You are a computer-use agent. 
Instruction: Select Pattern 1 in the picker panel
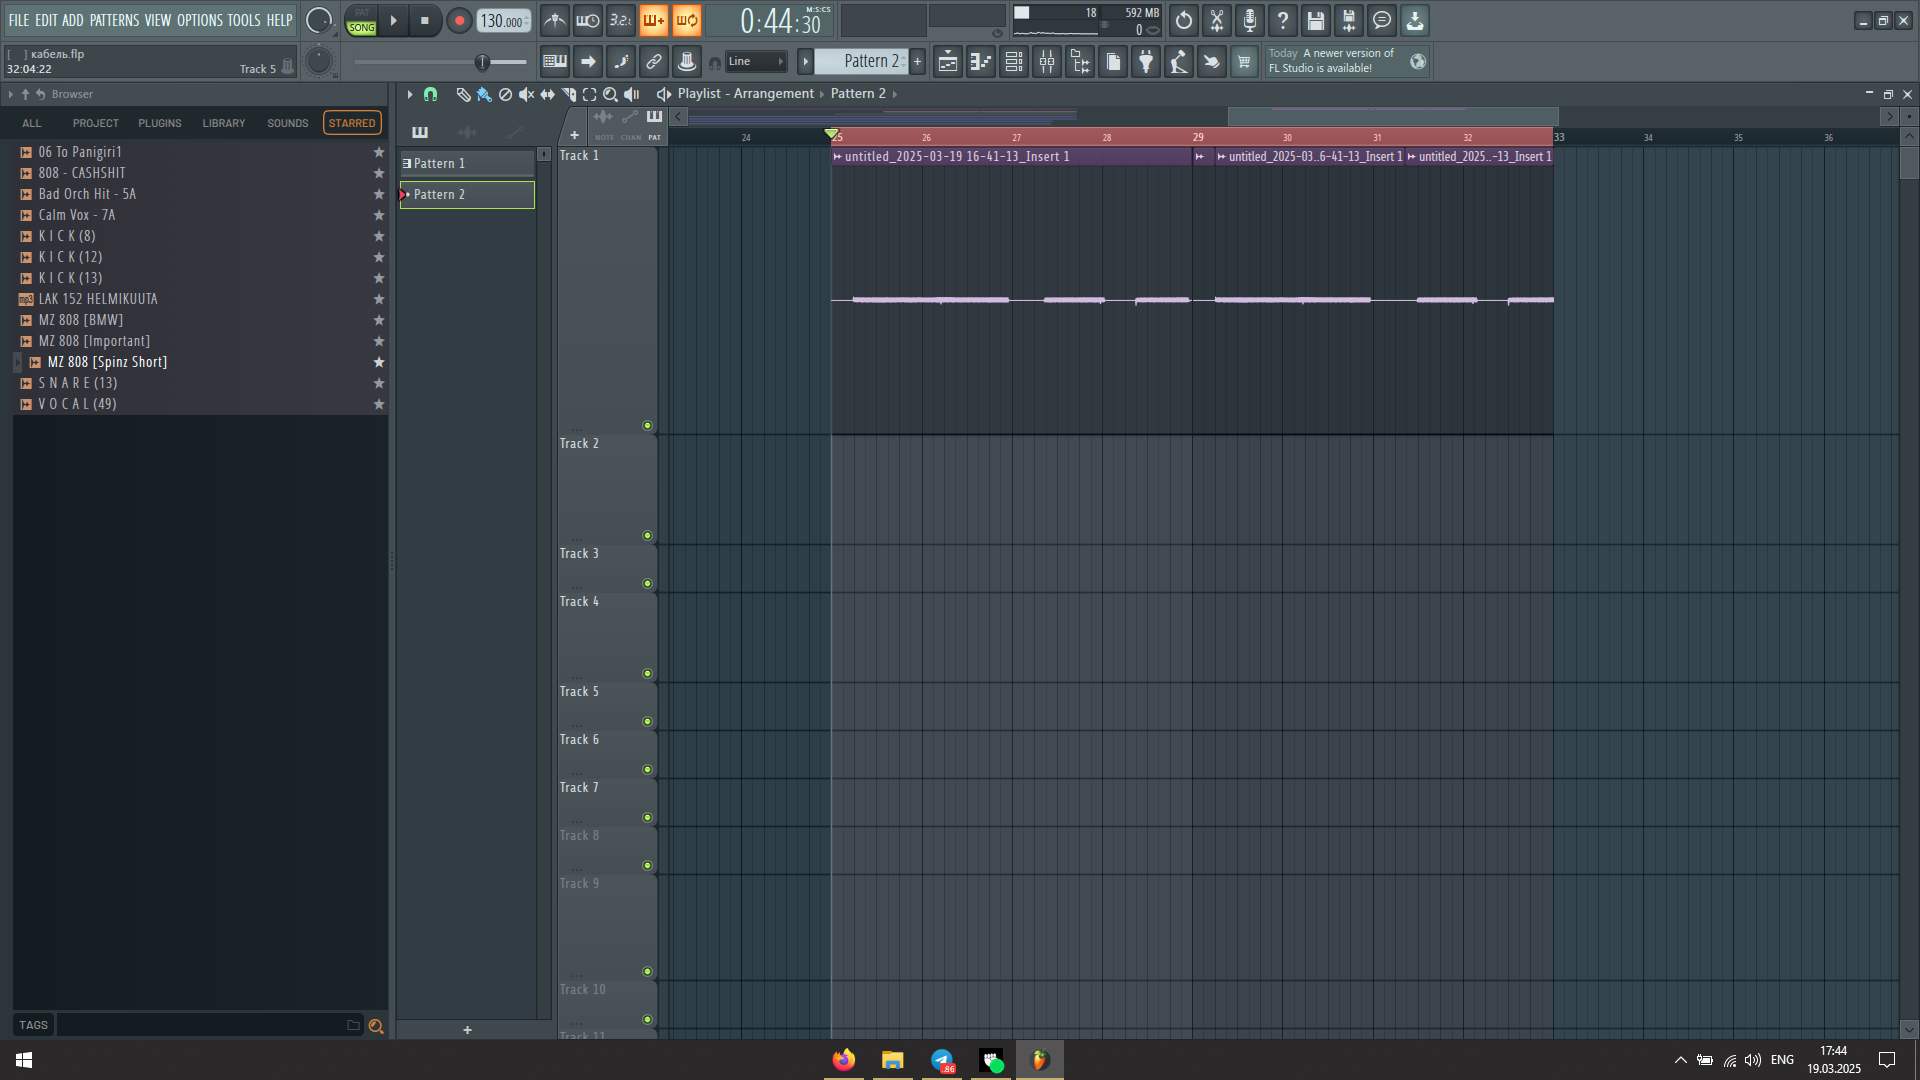click(467, 164)
